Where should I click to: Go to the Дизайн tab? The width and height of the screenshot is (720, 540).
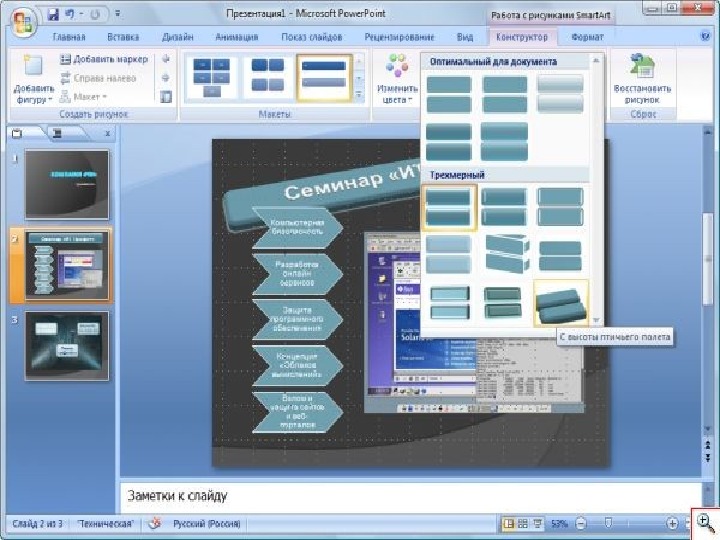[x=178, y=37]
